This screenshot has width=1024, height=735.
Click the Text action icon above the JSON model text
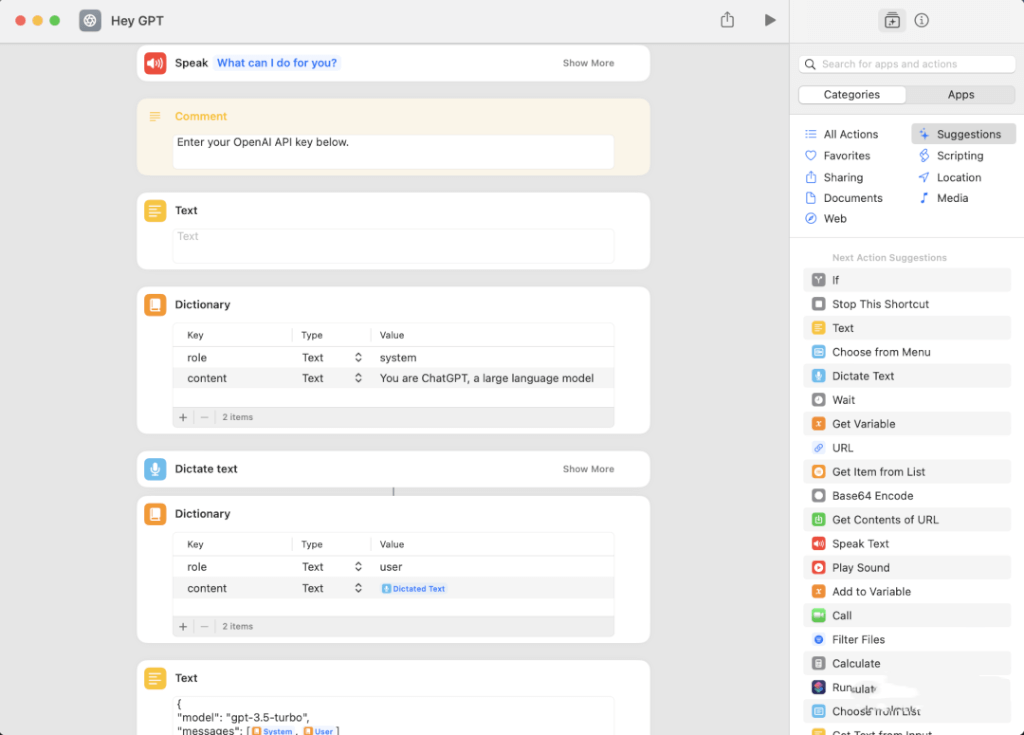coord(155,678)
